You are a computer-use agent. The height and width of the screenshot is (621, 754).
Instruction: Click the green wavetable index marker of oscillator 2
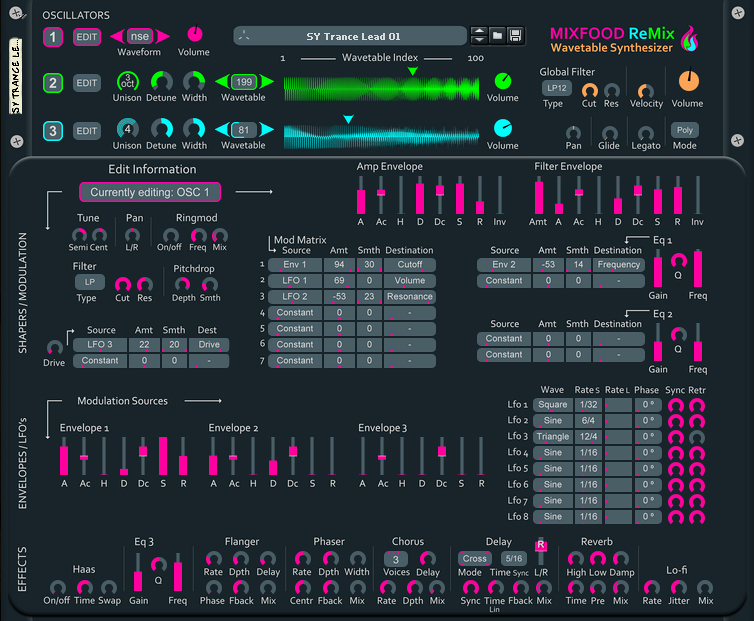[412, 71]
